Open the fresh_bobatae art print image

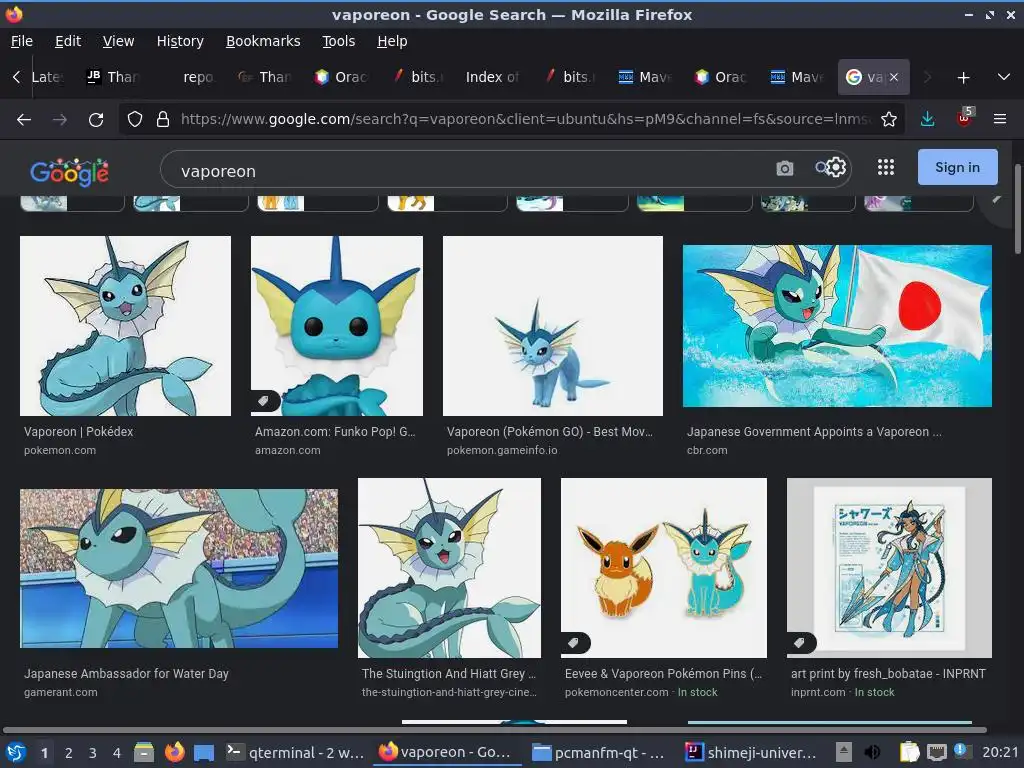889,568
